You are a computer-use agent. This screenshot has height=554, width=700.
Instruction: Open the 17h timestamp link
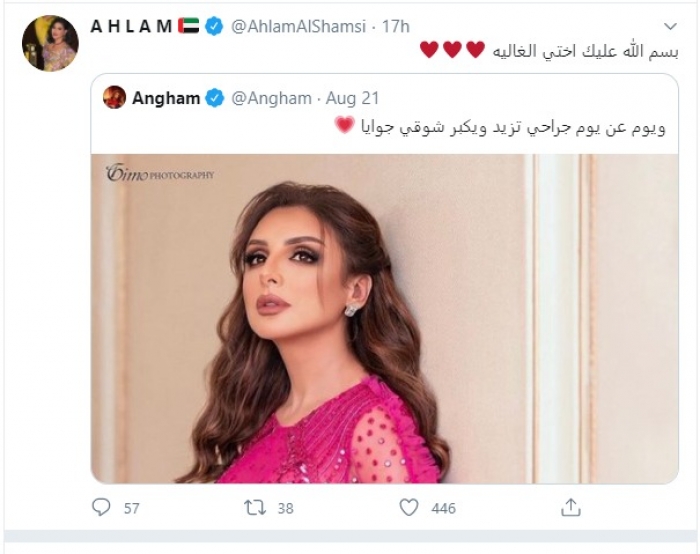[396, 26]
